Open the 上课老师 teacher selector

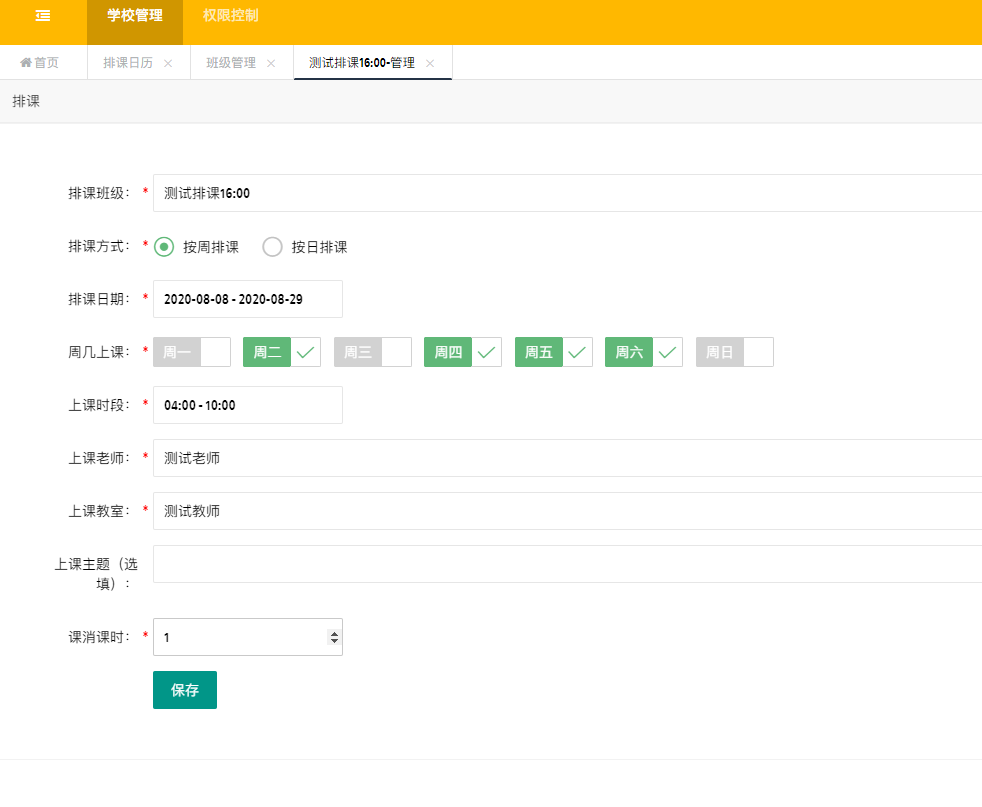click(567, 458)
